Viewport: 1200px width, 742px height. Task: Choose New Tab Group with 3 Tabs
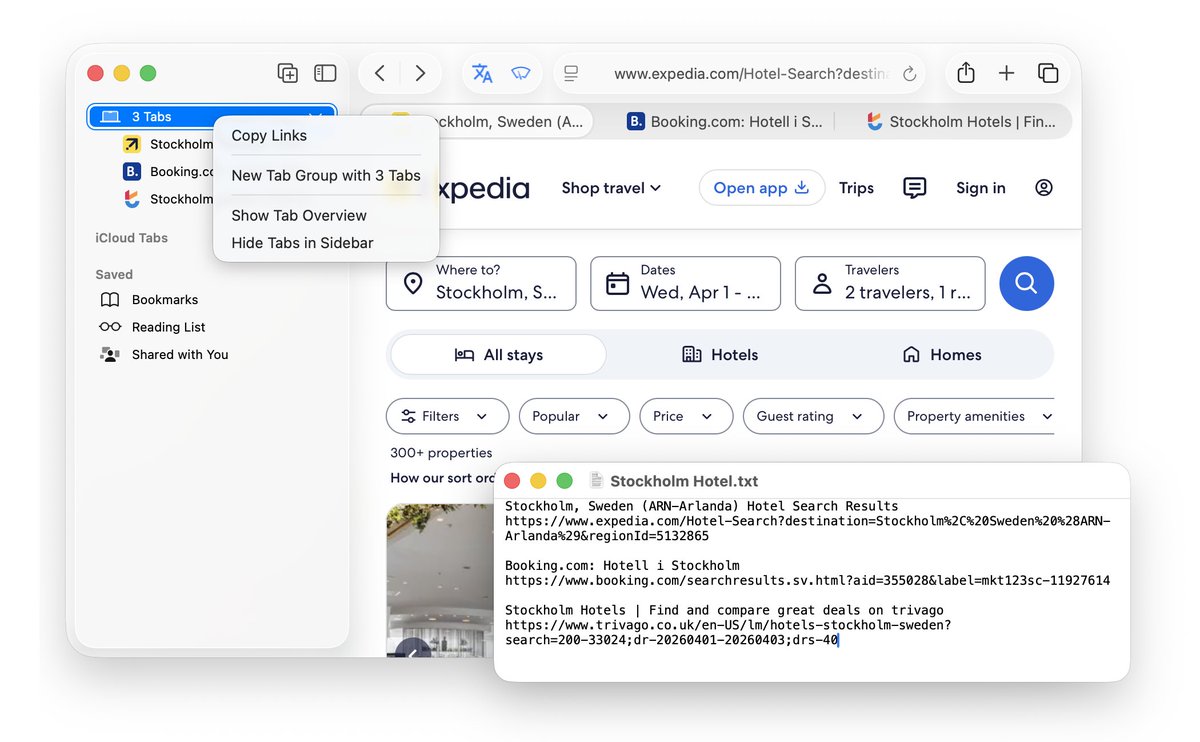(326, 175)
